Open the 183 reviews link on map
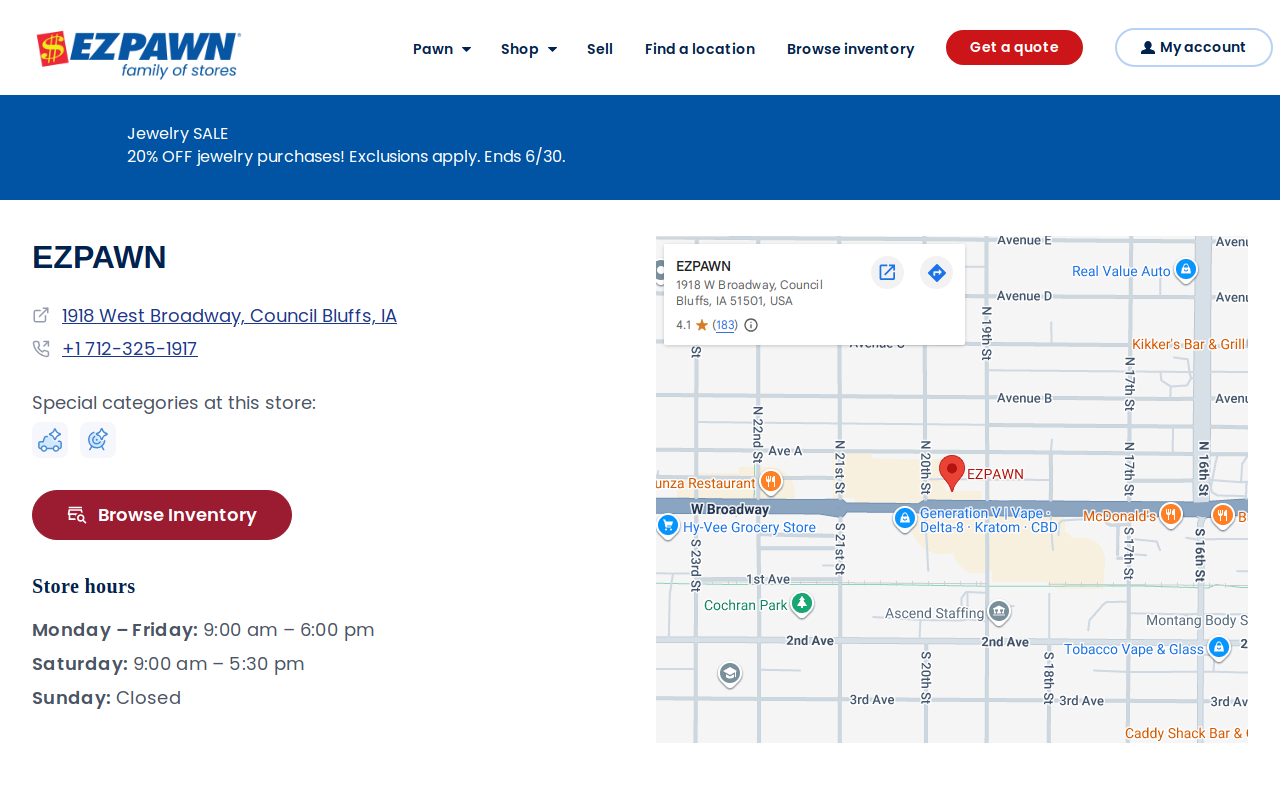 pos(726,325)
